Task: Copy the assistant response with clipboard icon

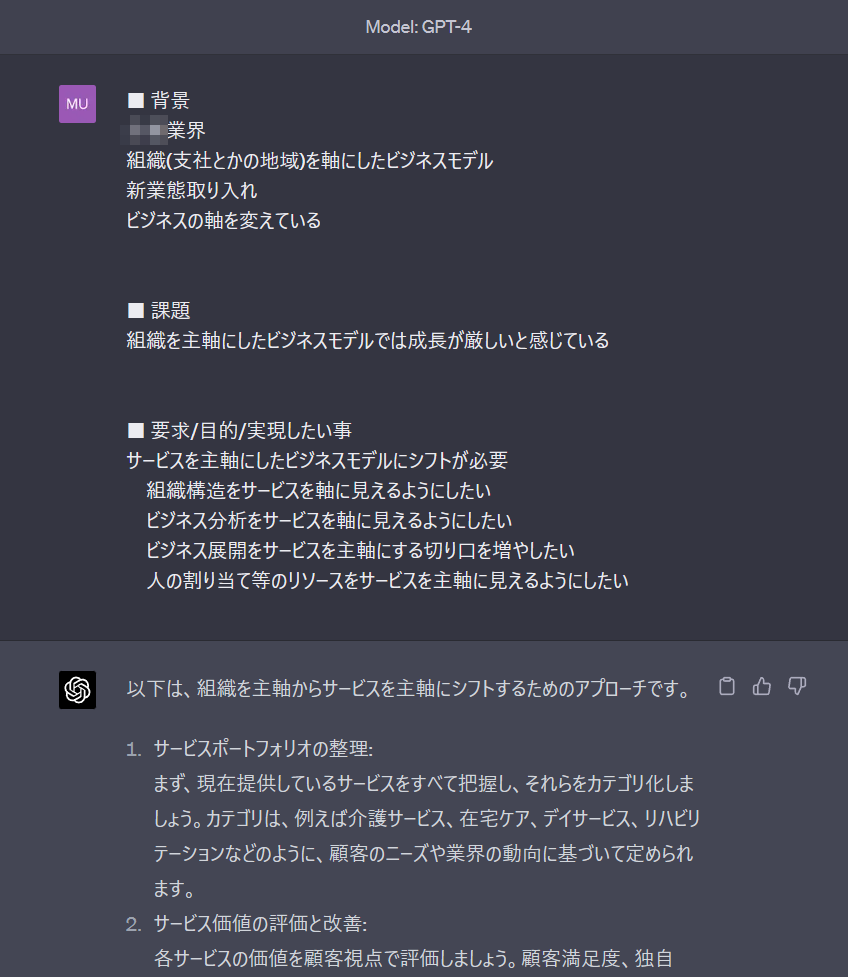Action: [x=727, y=686]
